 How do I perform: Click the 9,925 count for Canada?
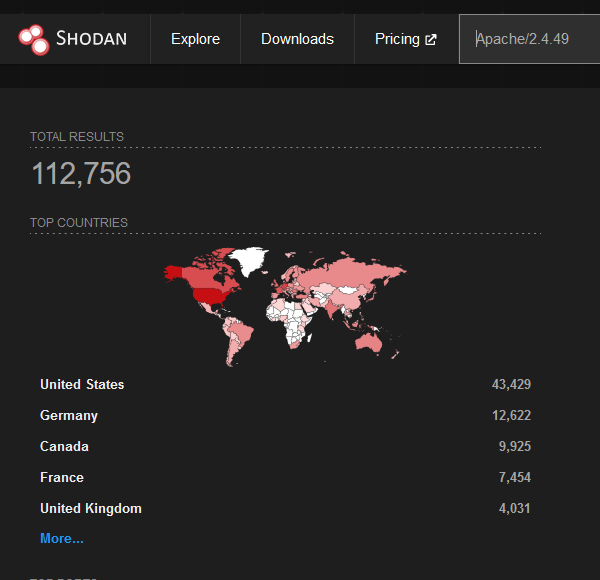[515, 446]
